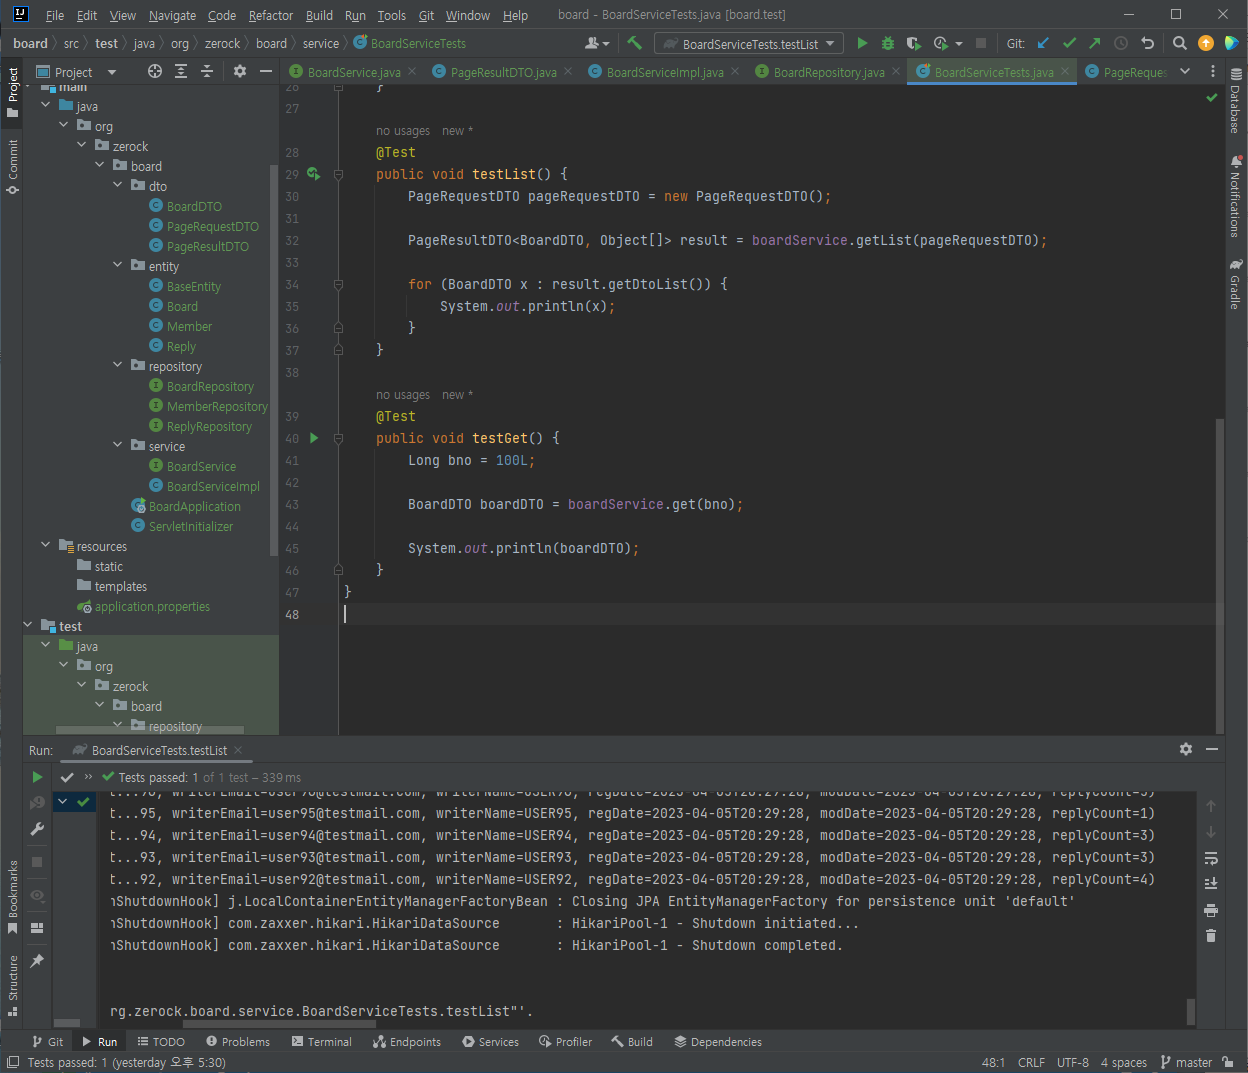Click Git Commit green checkmark
This screenshot has width=1248, height=1073.
pos(1069,43)
